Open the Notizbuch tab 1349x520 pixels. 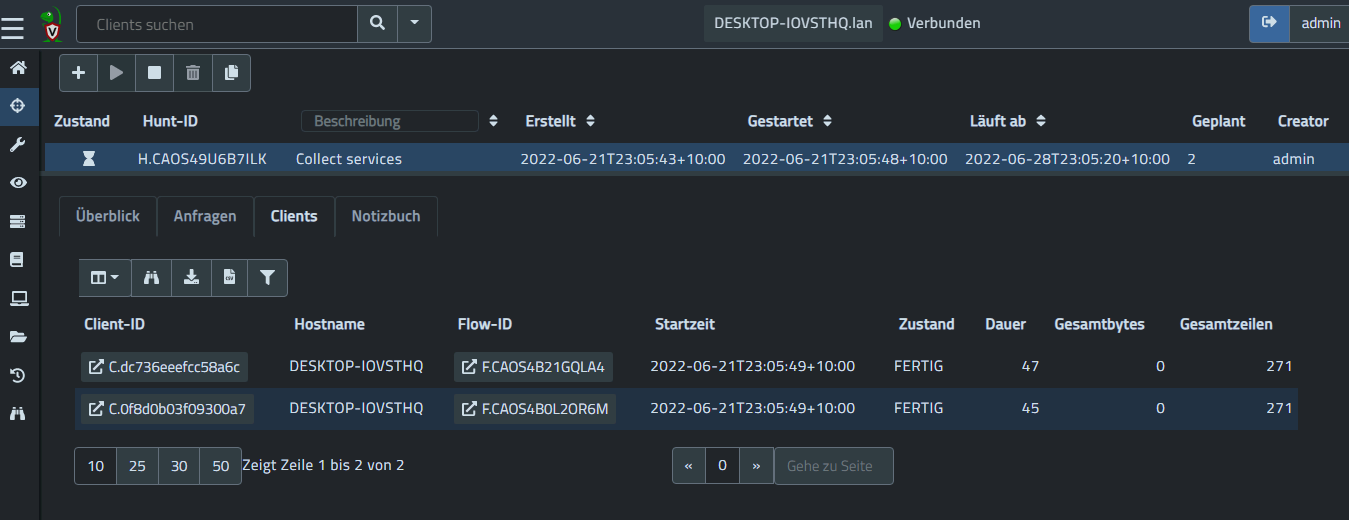coord(386,216)
